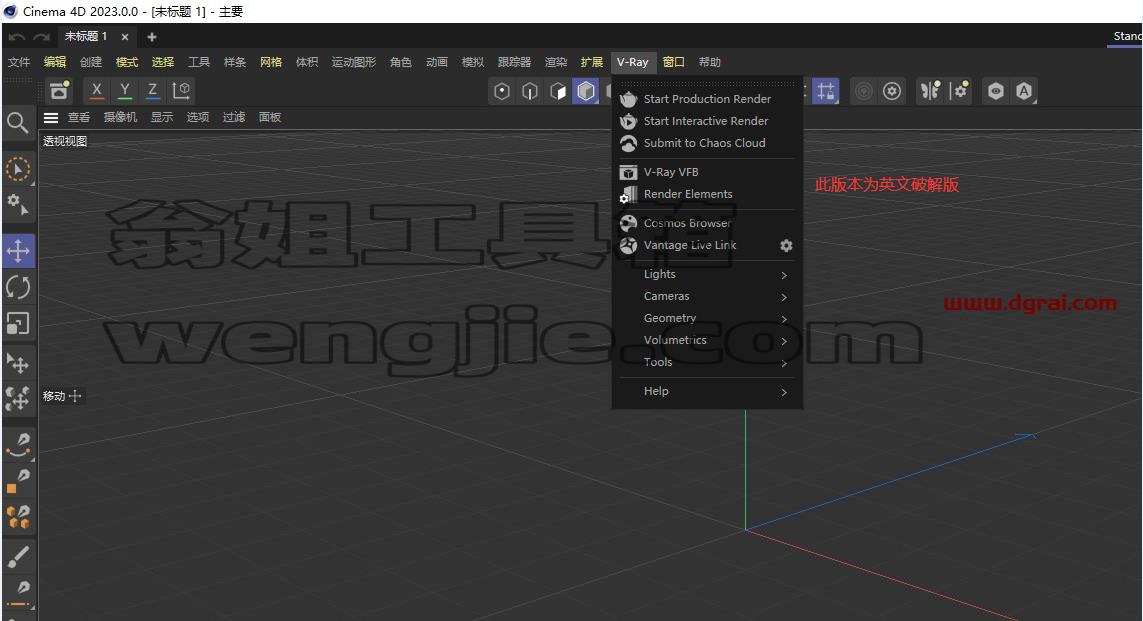
Task: Choose Start Interactive Render
Action: click(x=707, y=121)
